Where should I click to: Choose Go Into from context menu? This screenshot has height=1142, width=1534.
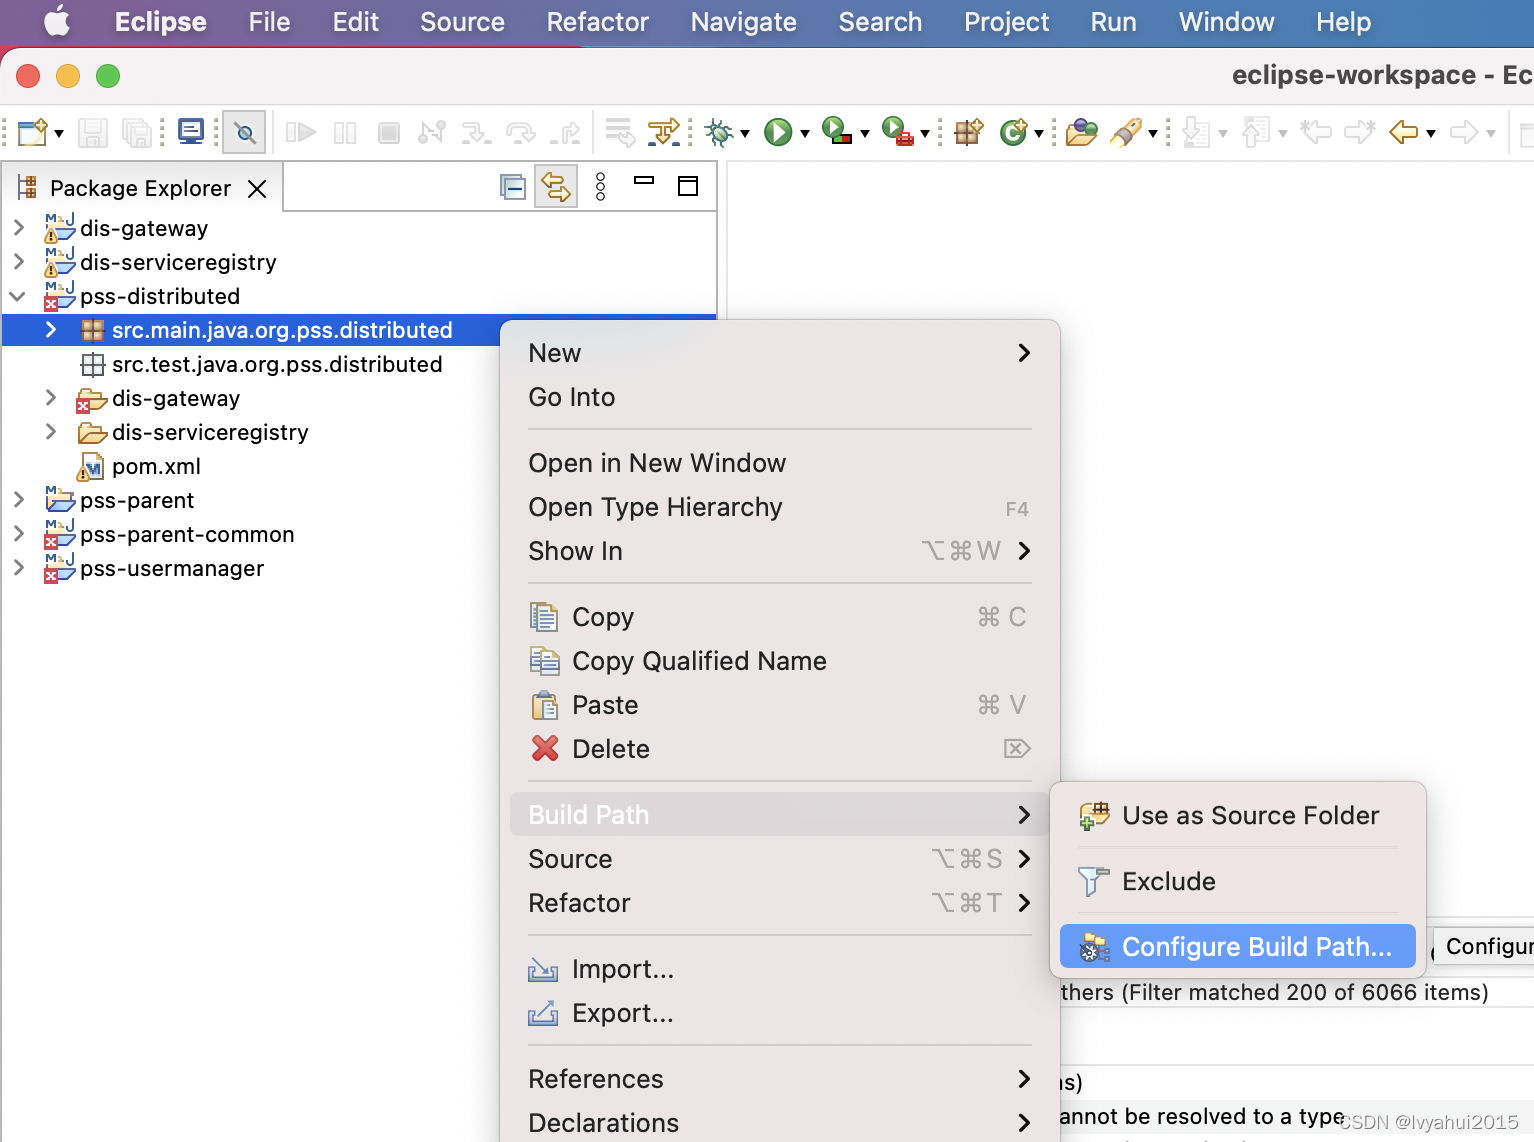(x=780, y=397)
